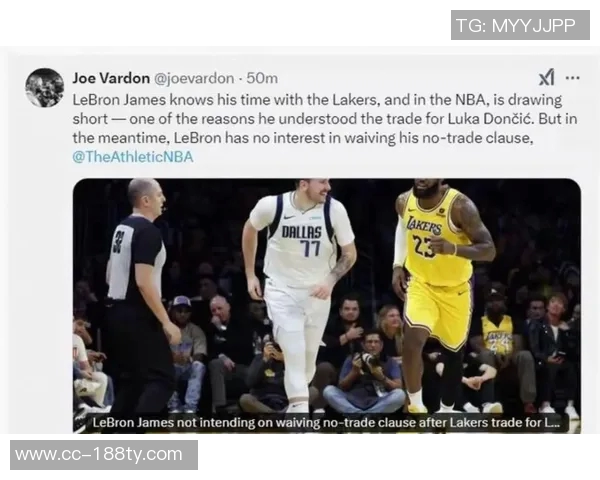Click the www.cc-188ty.com watermark banner
Screen dimensions: 600x480
[104, 455]
